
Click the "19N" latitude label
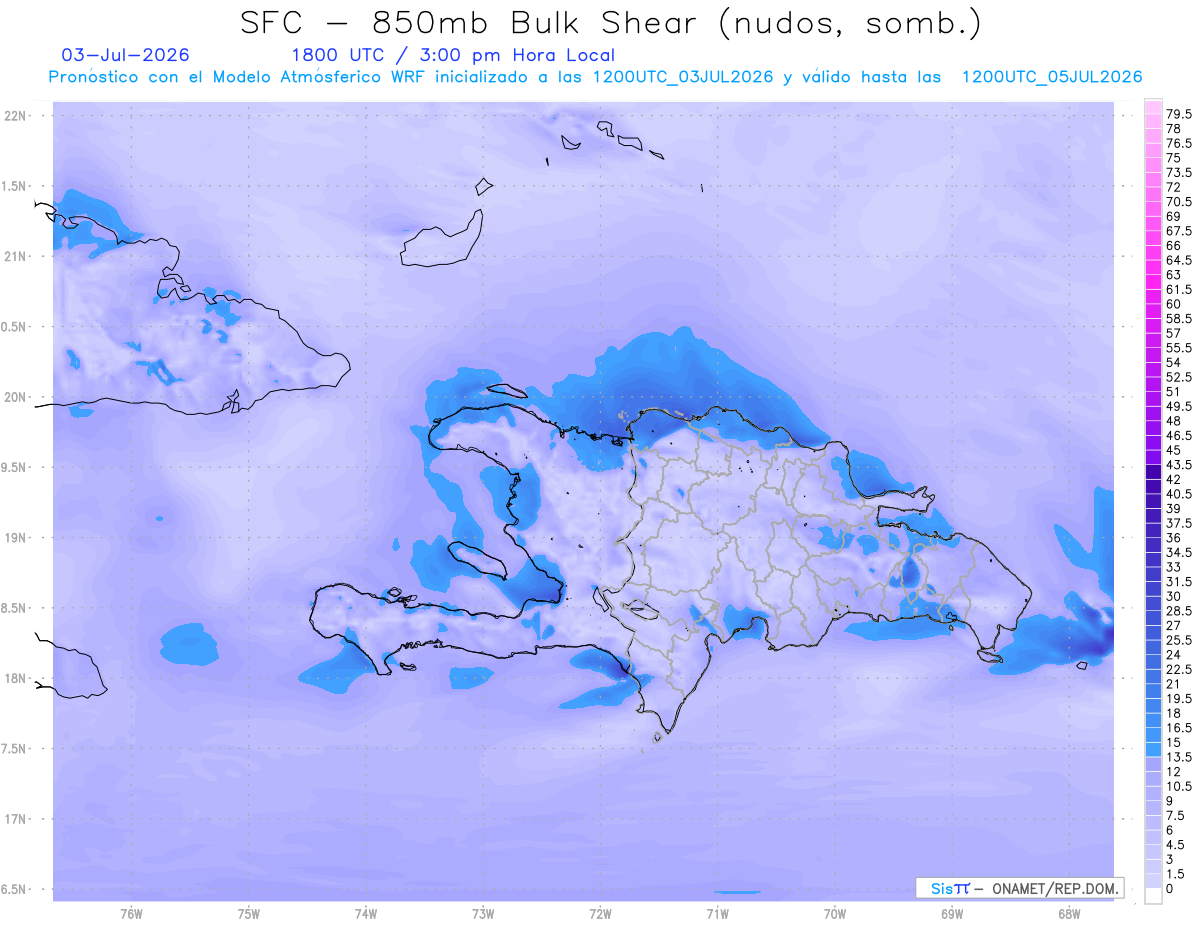[16, 538]
